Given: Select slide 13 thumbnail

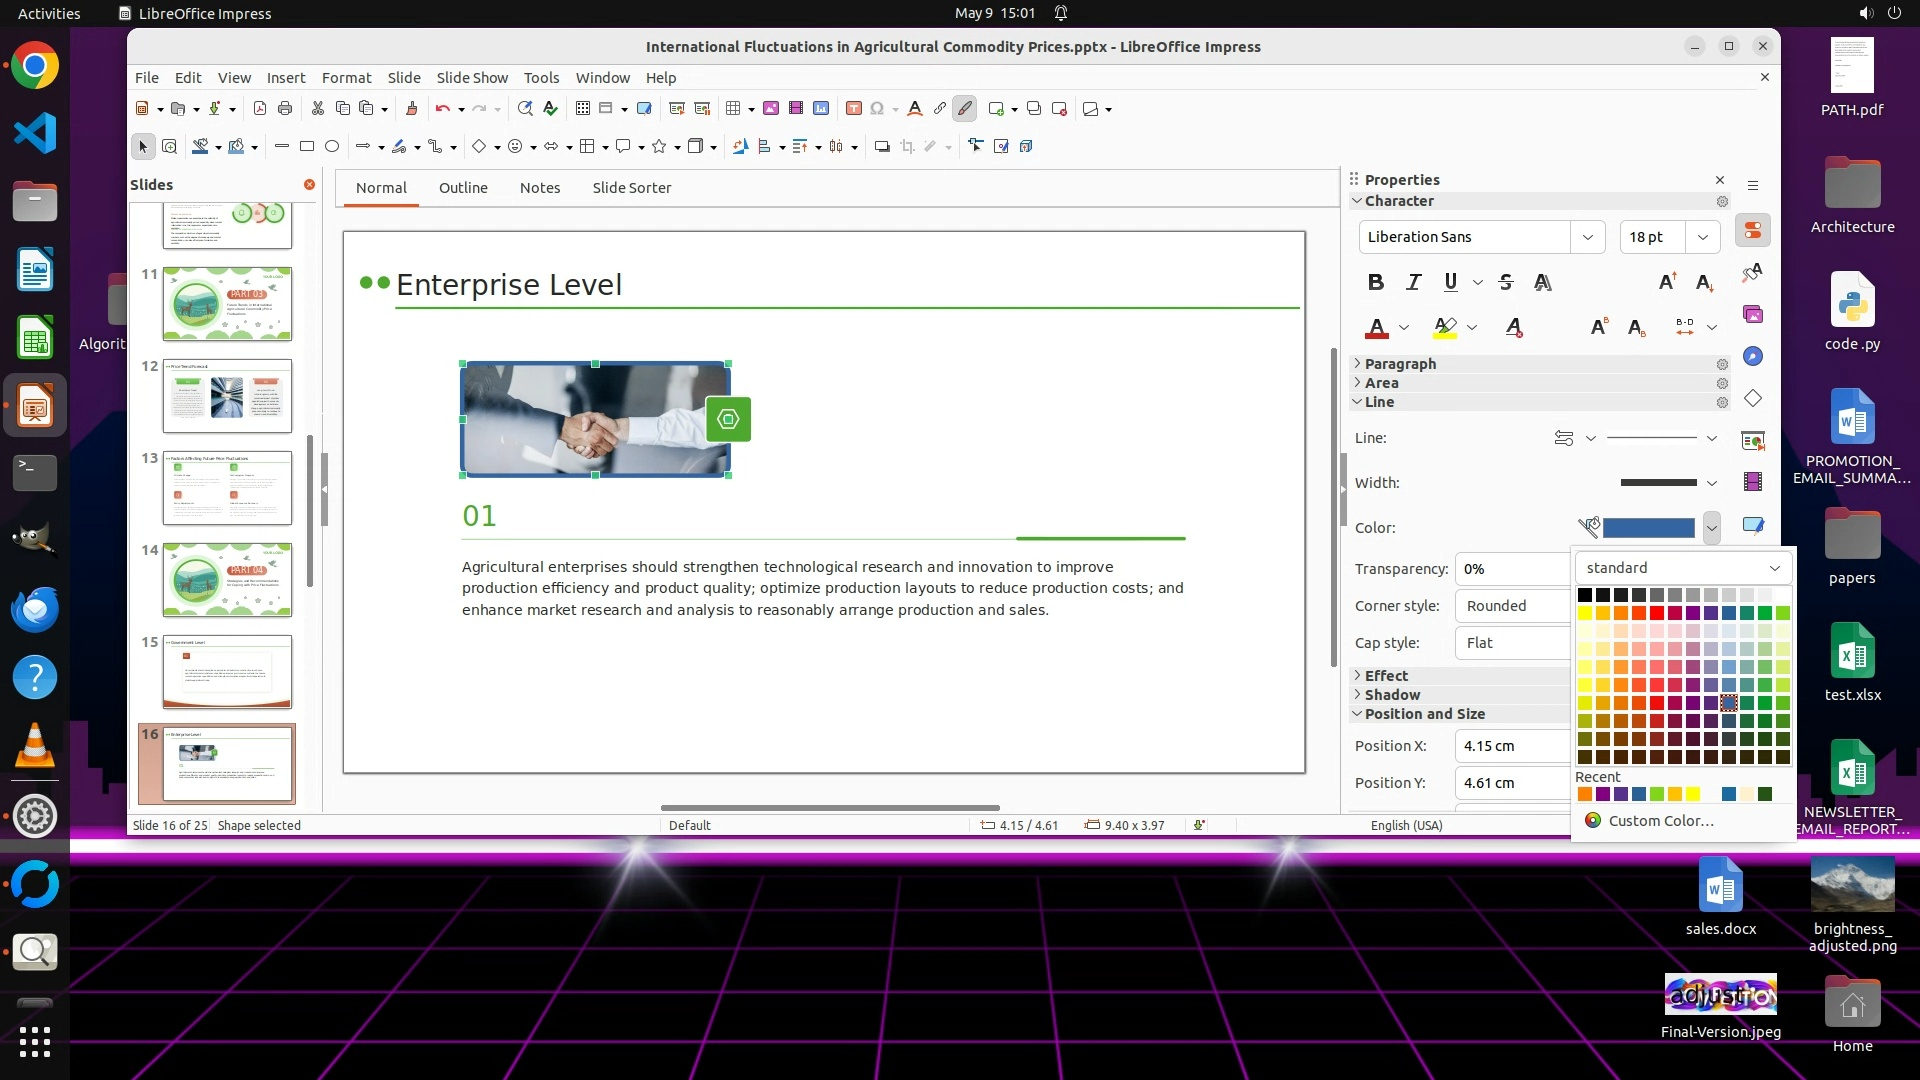Looking at the screenshot, I should point(227,488).
